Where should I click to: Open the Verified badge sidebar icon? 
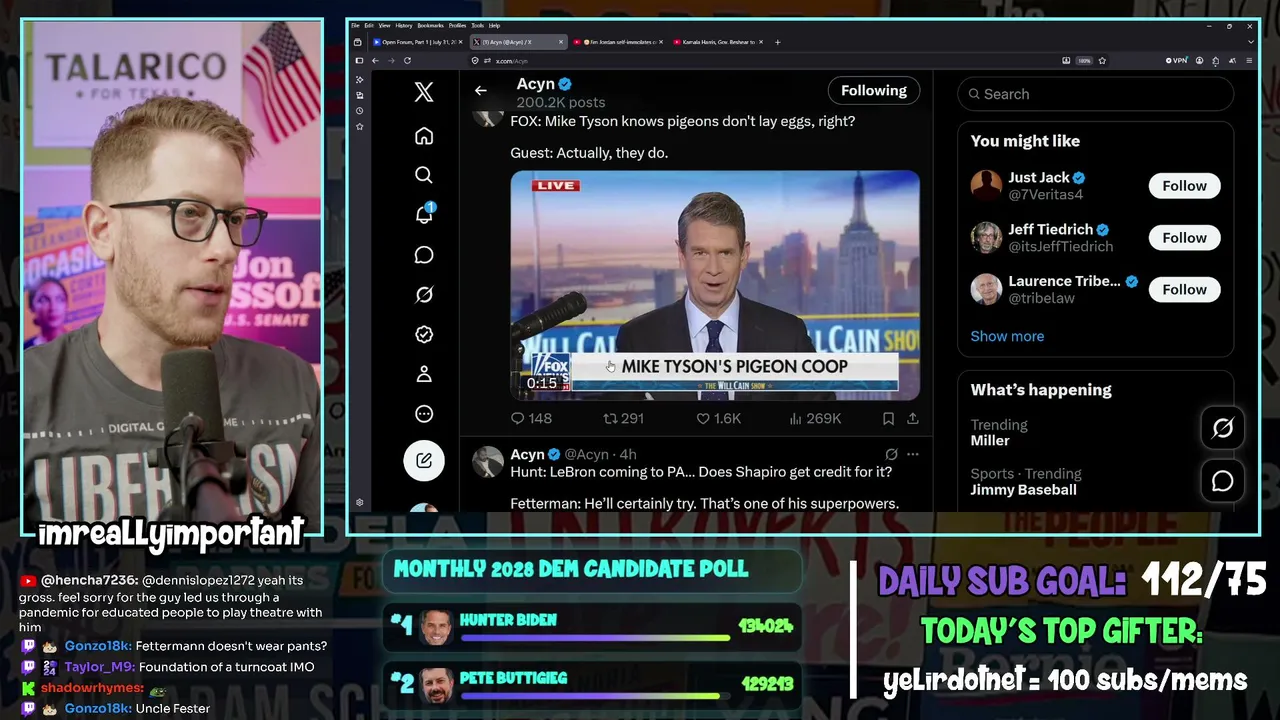tap(424, 334)
